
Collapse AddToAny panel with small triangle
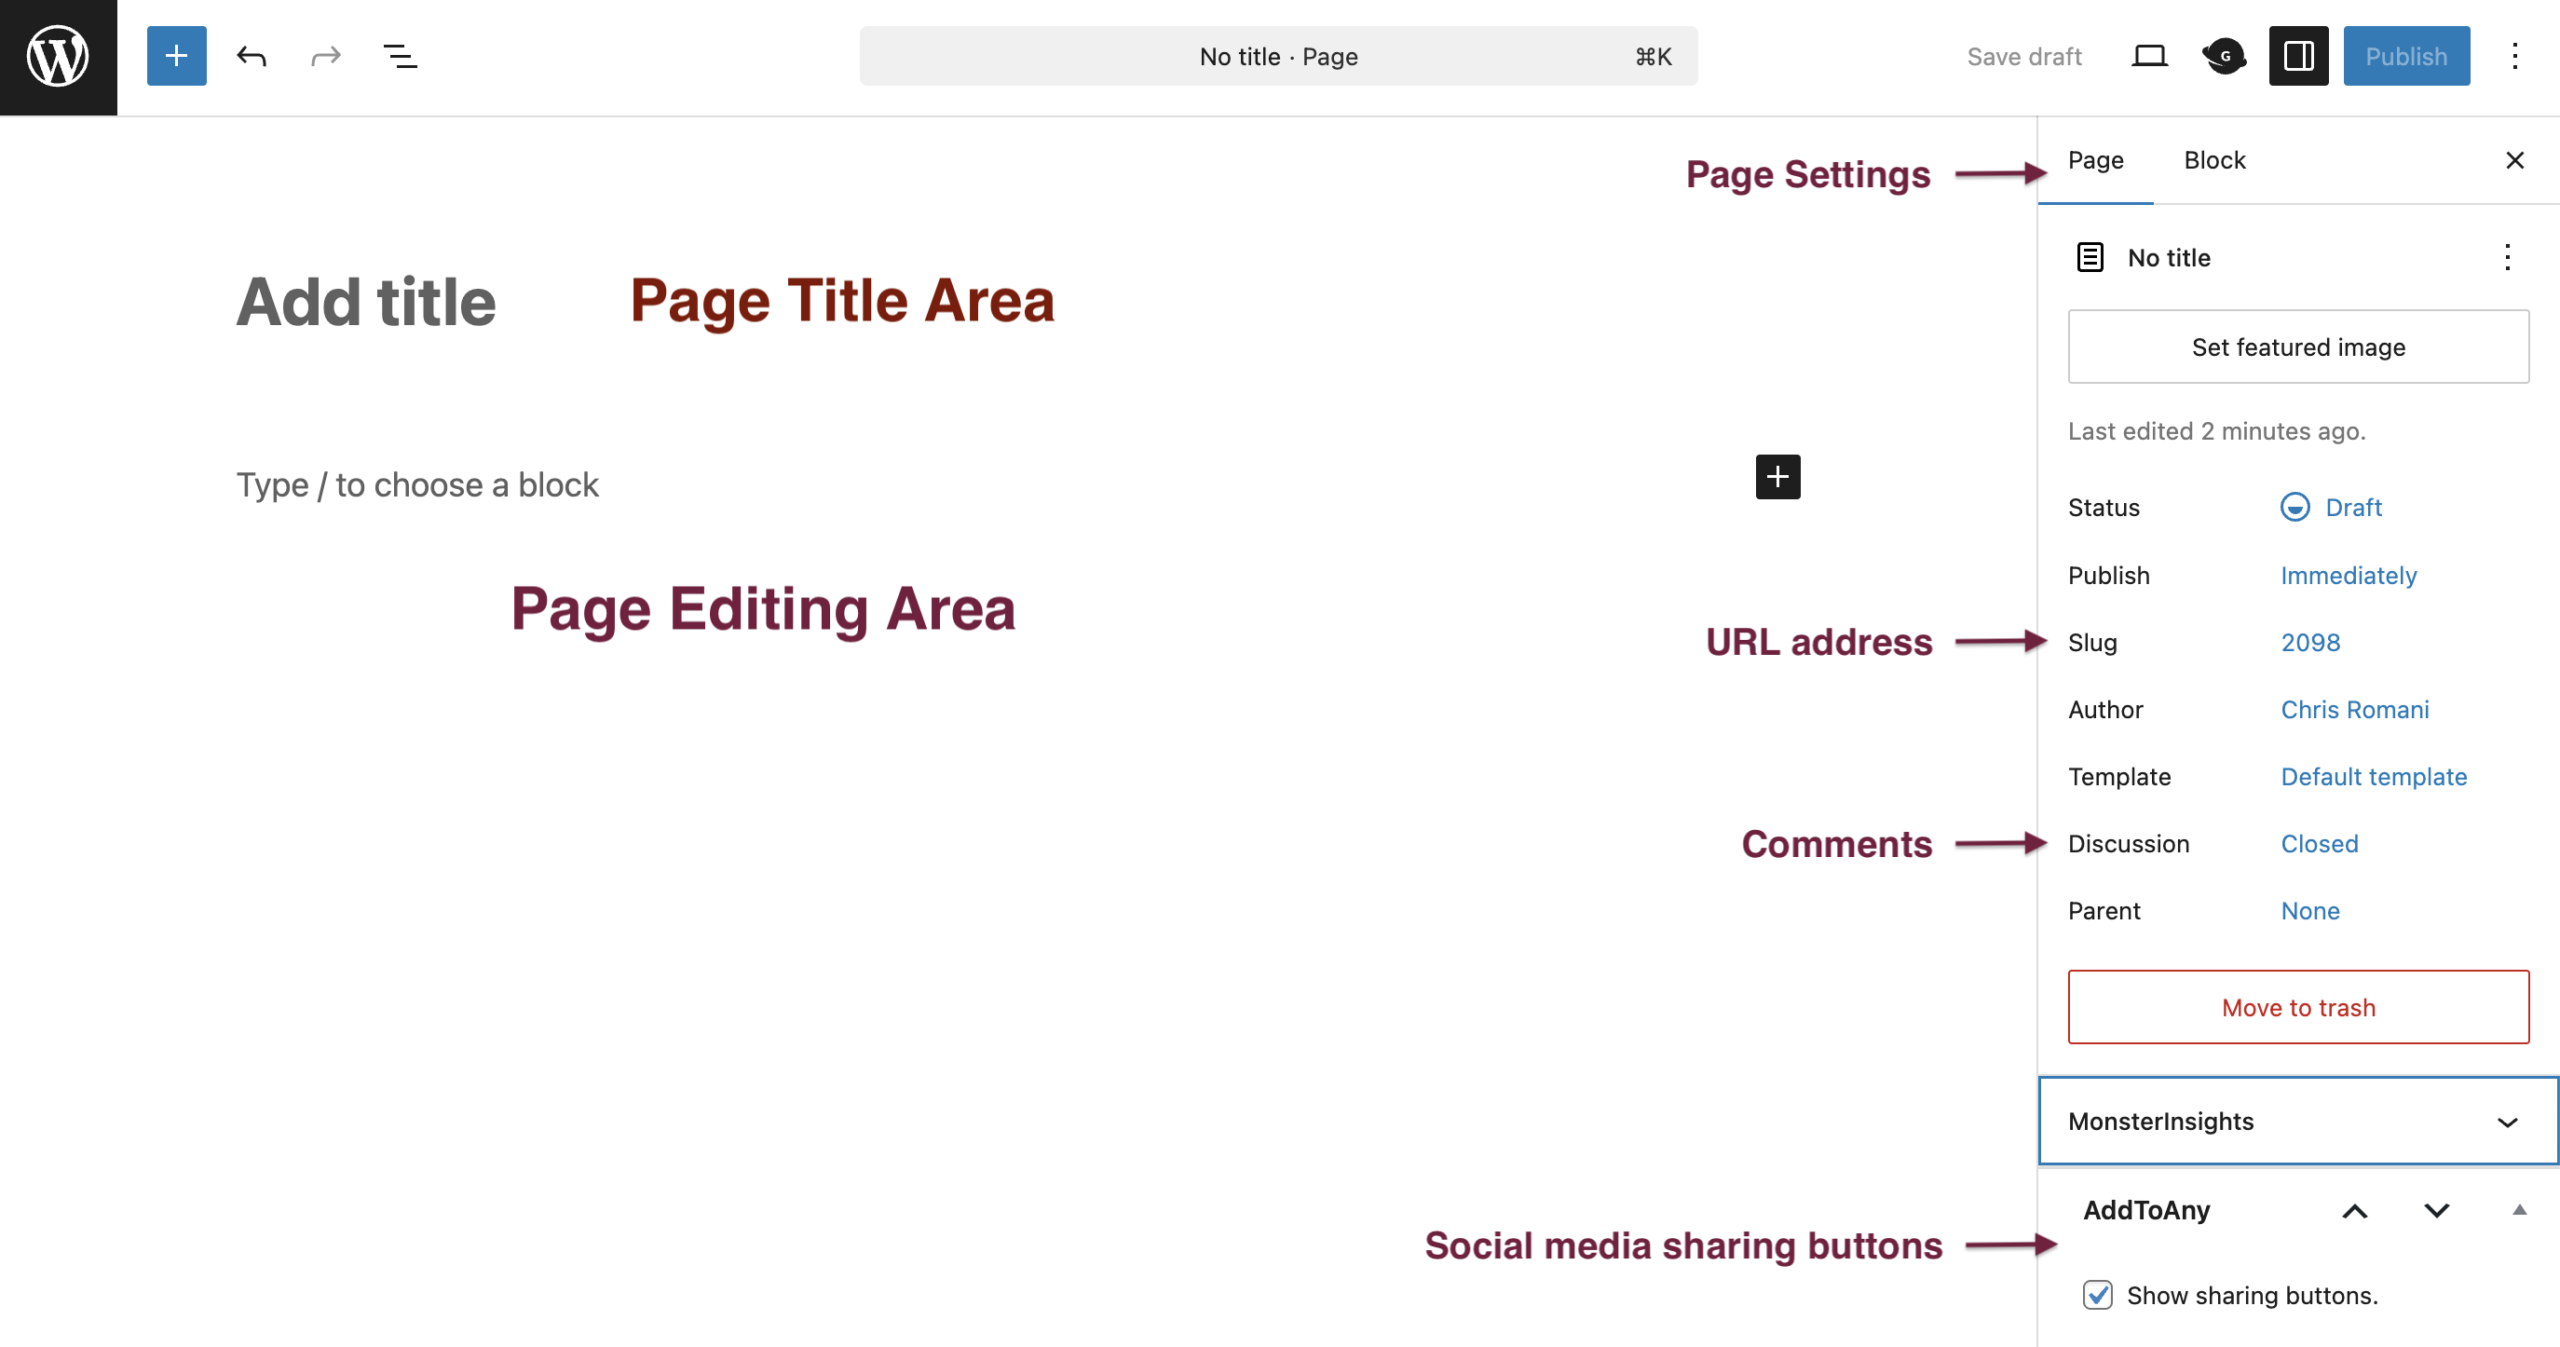(x=2519, y=1210)
